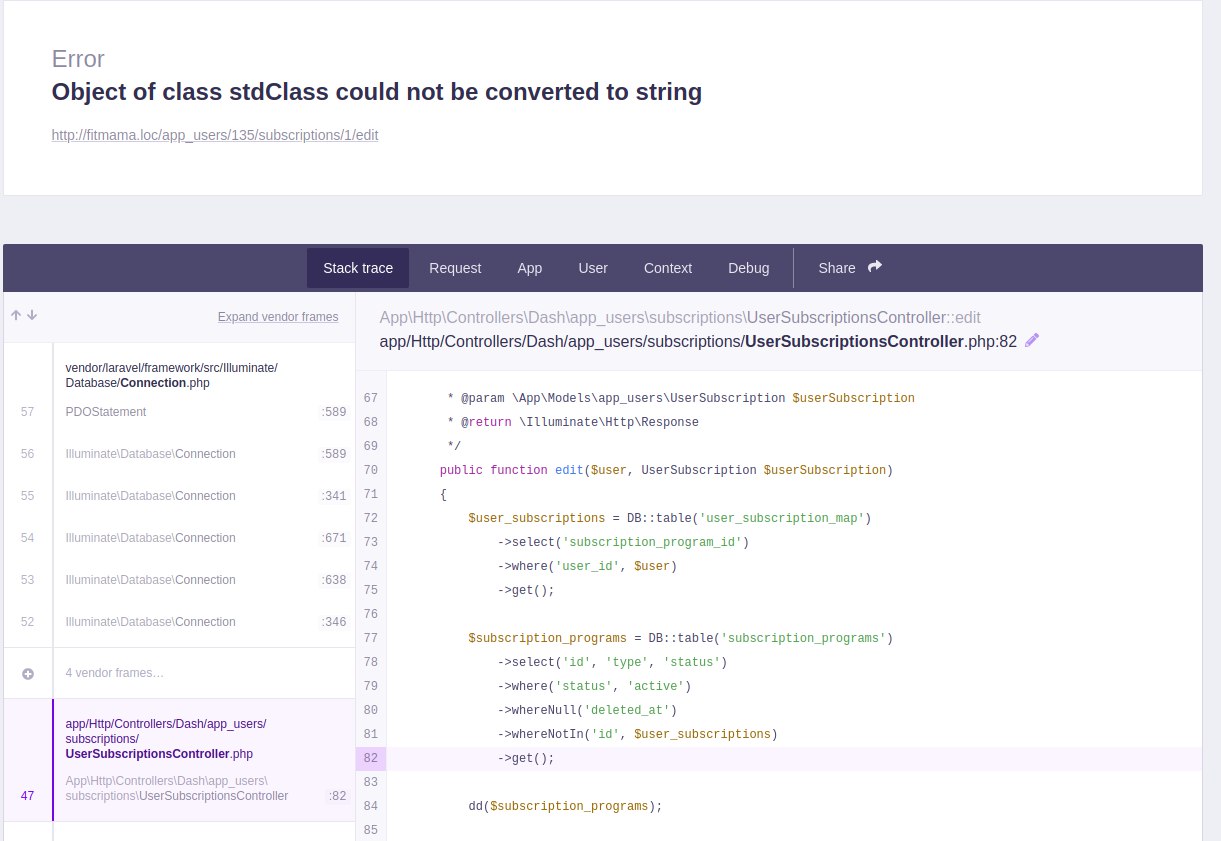Click highlighted line number 82 in code

tap(370, 758)
